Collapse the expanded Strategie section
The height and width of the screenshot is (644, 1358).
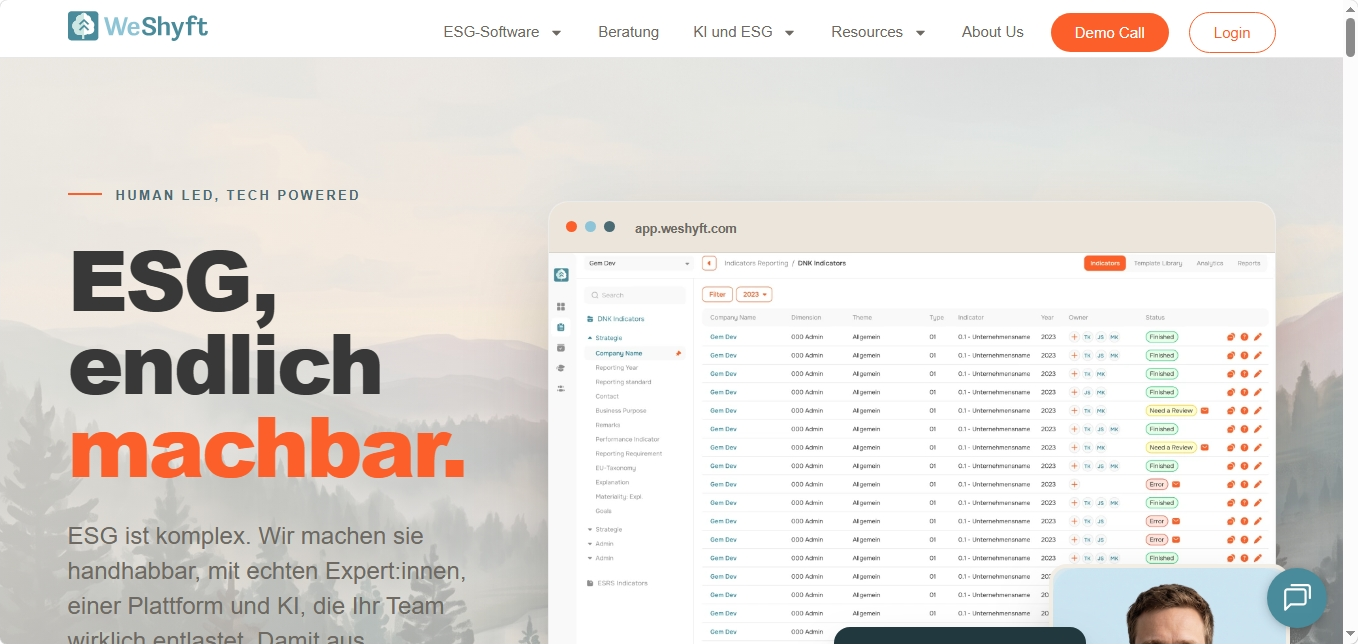tap(604, 338)
